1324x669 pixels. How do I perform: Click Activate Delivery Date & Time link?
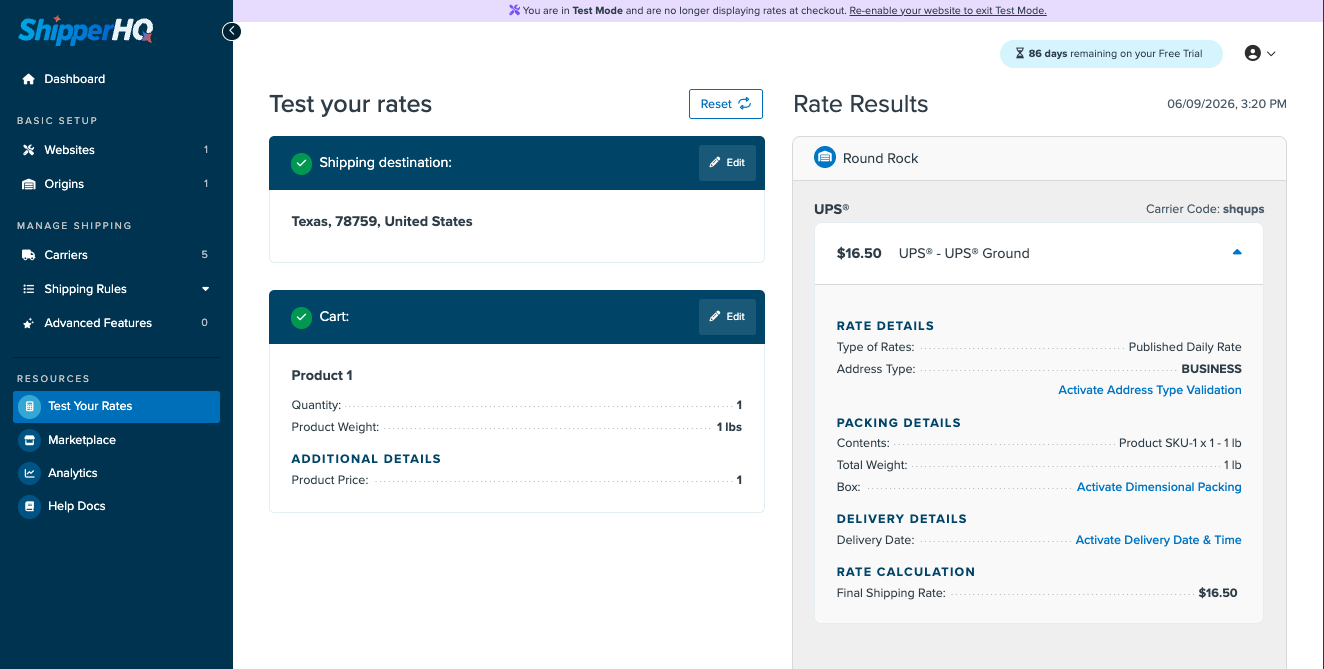[x=1158, y=540]
